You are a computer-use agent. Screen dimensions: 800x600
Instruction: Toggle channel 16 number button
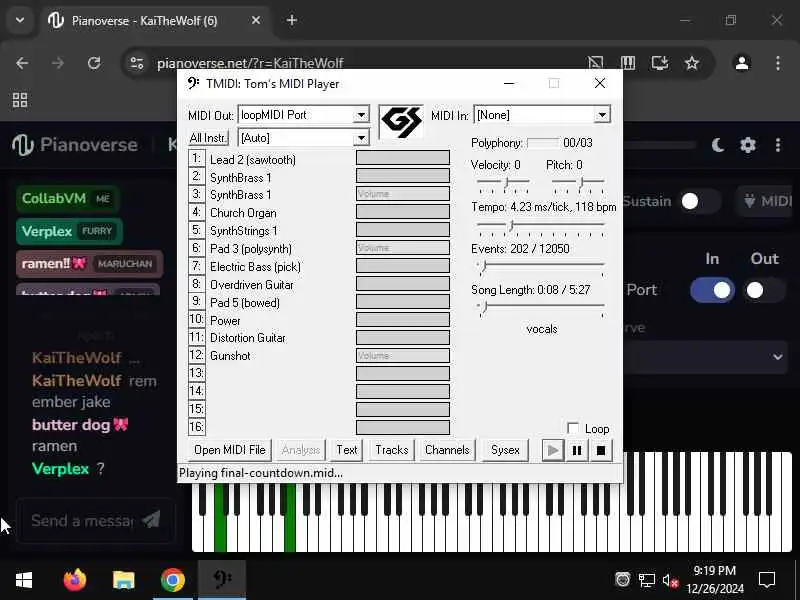click(196, 427)
